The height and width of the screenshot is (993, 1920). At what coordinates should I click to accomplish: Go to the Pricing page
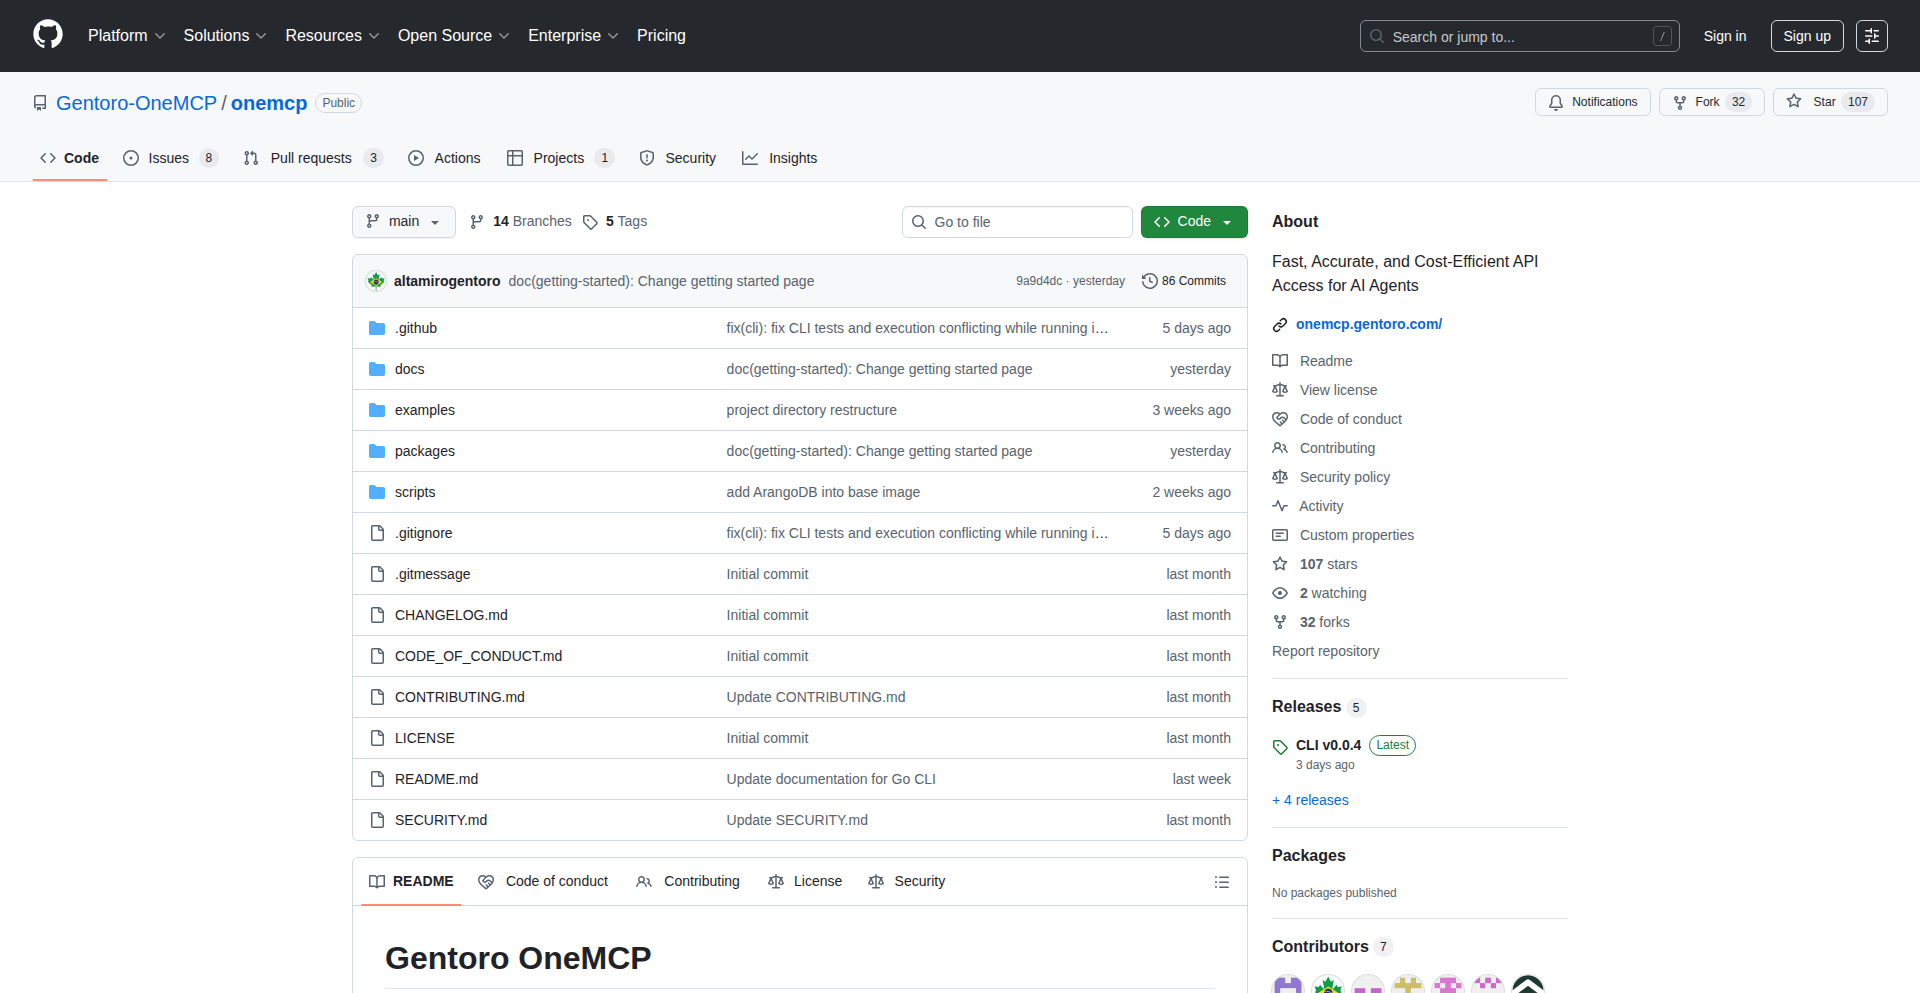tap(661, 36)
